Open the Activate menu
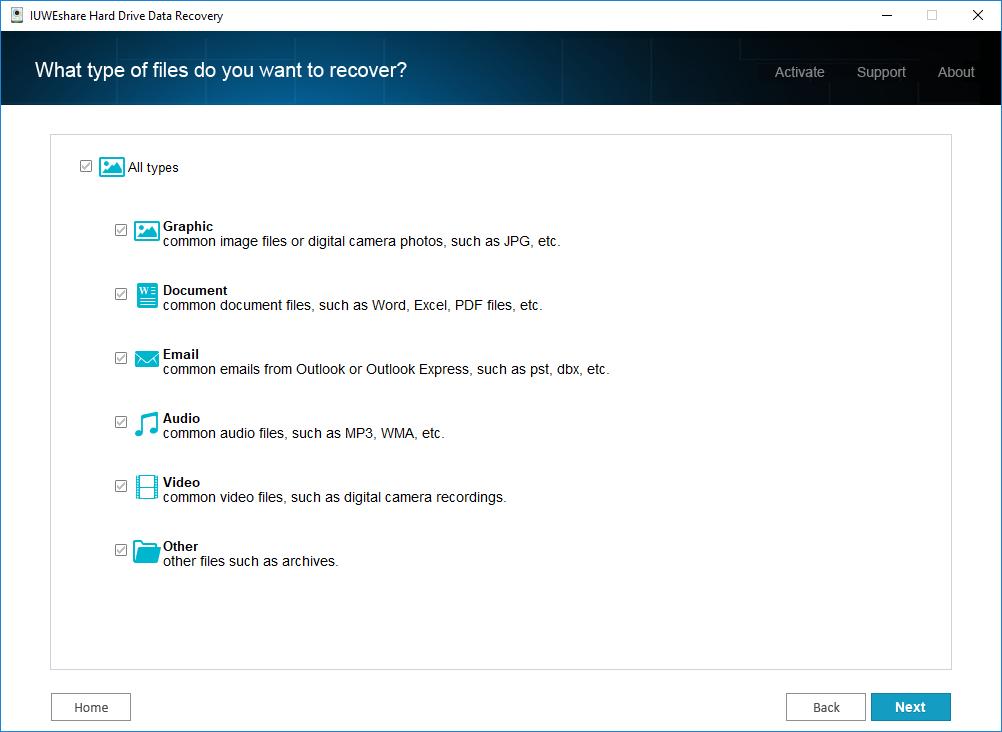 pyautogui.click(x=799, y=72)
